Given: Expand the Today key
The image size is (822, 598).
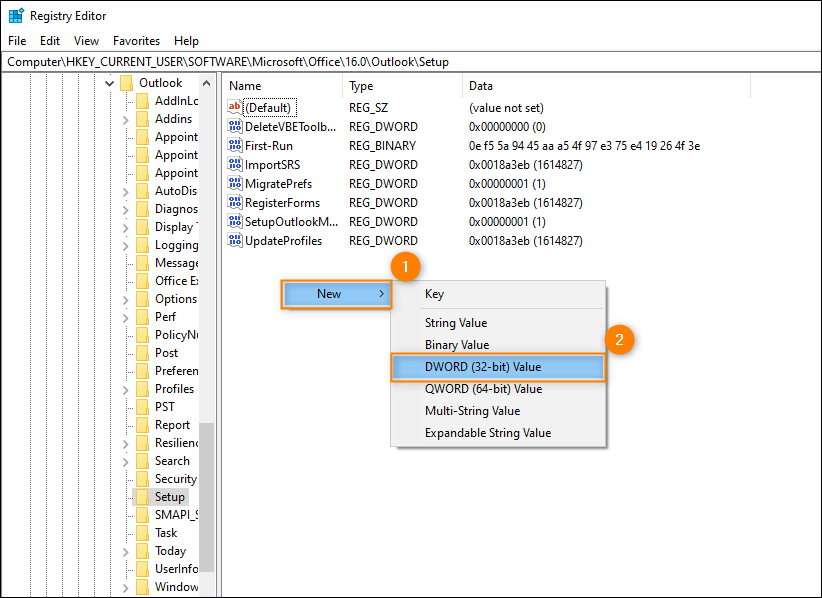Looking at the screenshot, I should pyautogui.click(x=125, y=552).
